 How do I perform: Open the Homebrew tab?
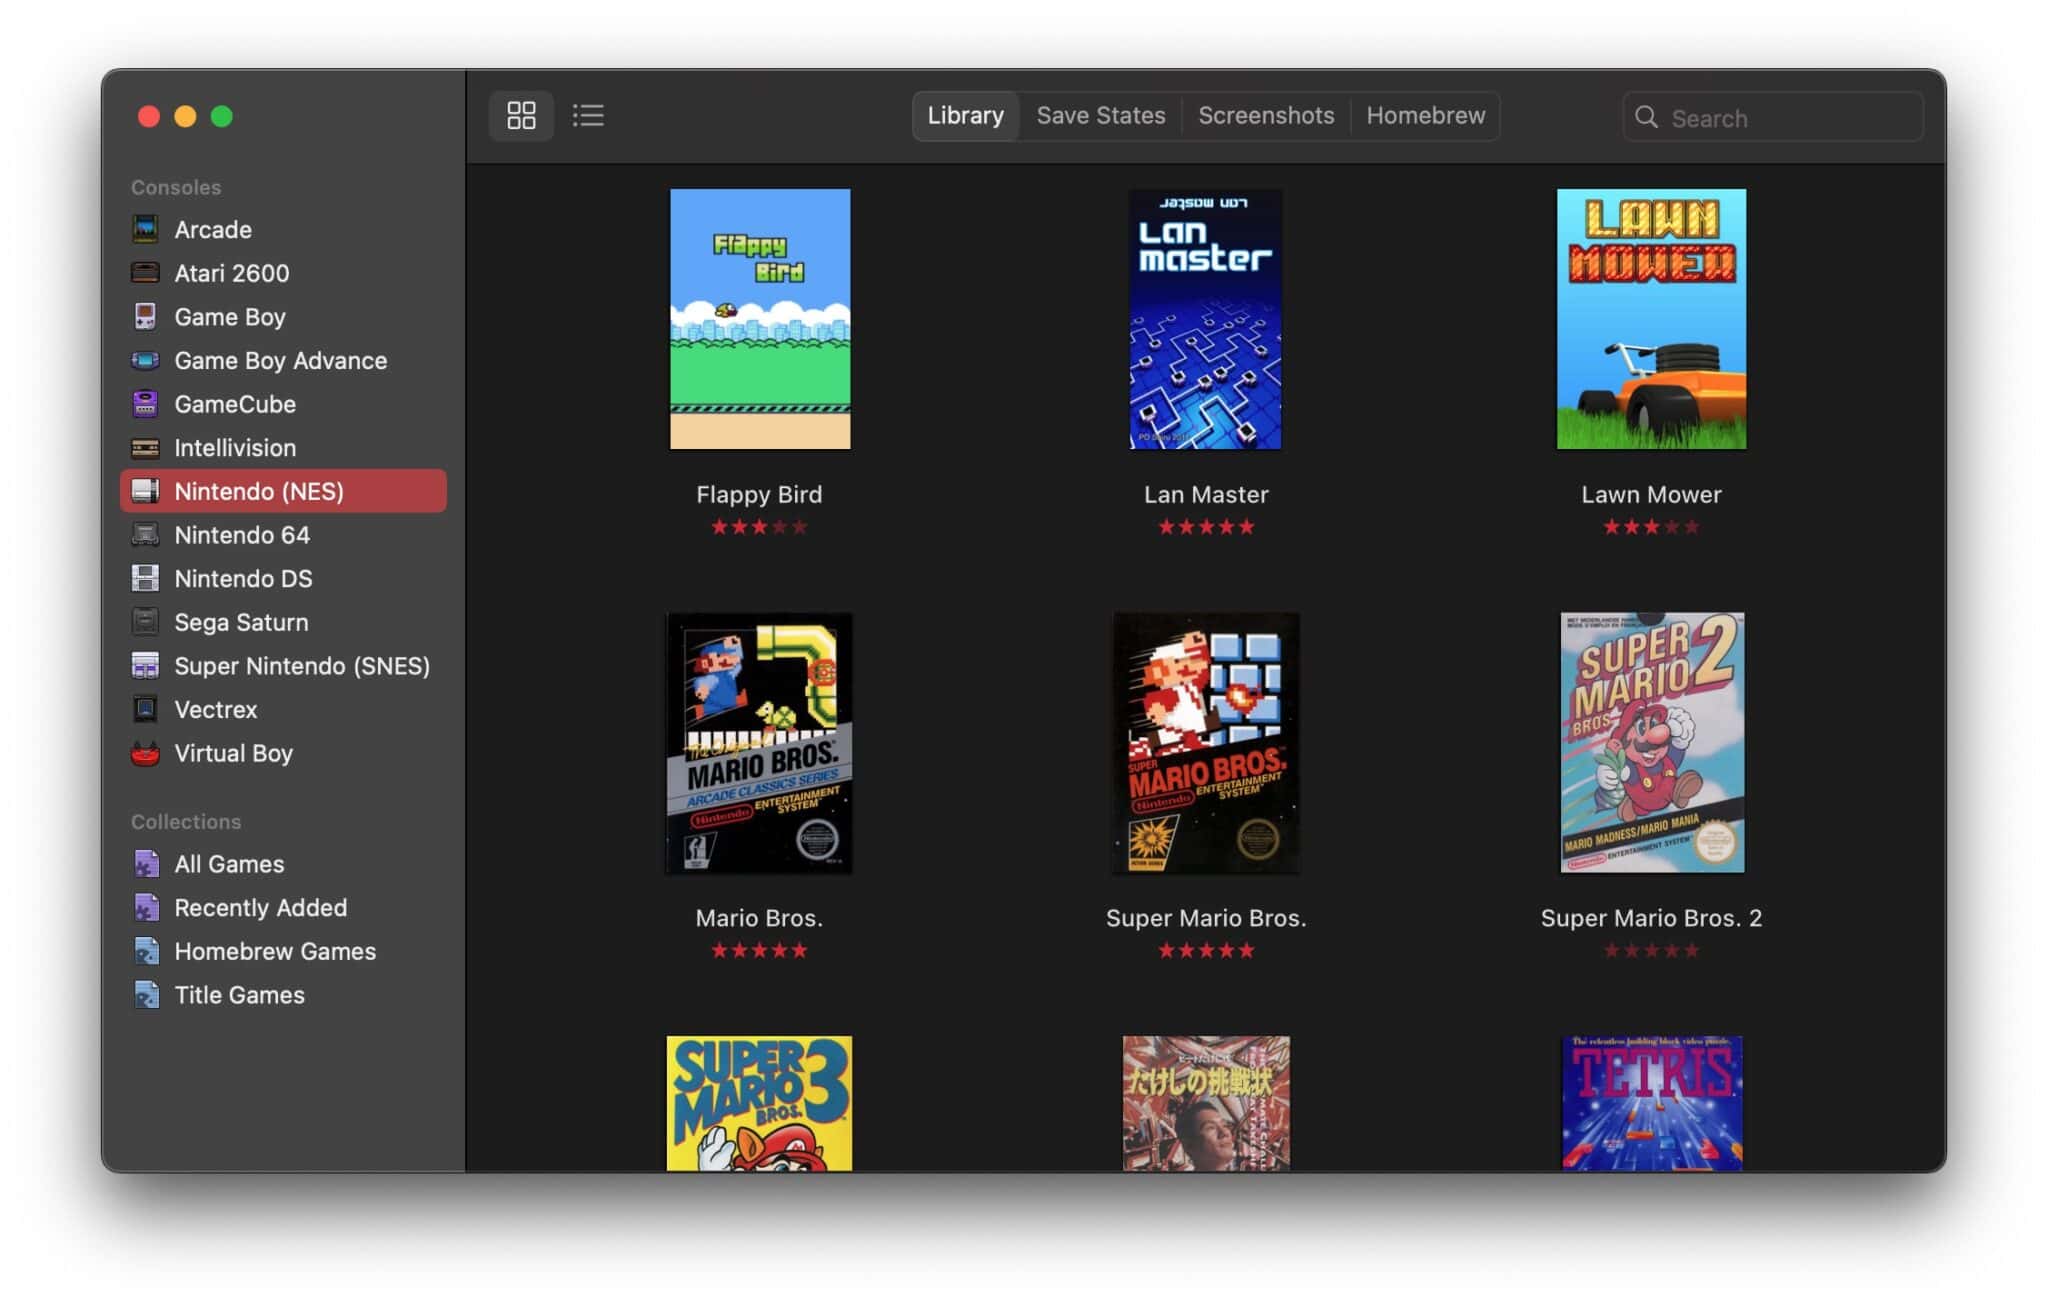pyautogui.click(x=1424, y=116)
